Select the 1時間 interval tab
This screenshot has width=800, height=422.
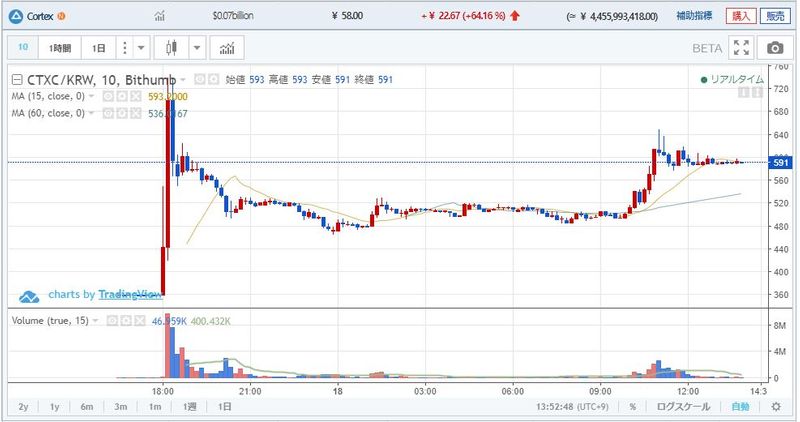(x=60, y=48)
